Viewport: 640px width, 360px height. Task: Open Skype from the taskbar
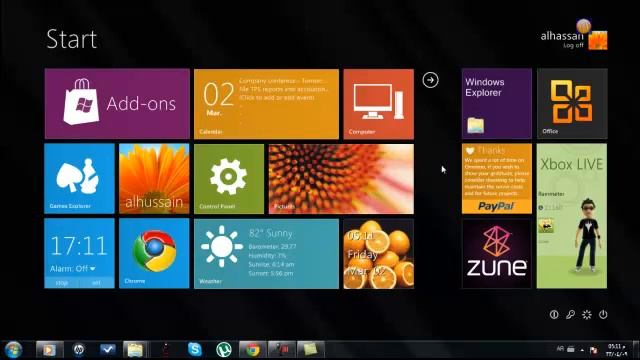pyautogui.click(x=195, y=350)
